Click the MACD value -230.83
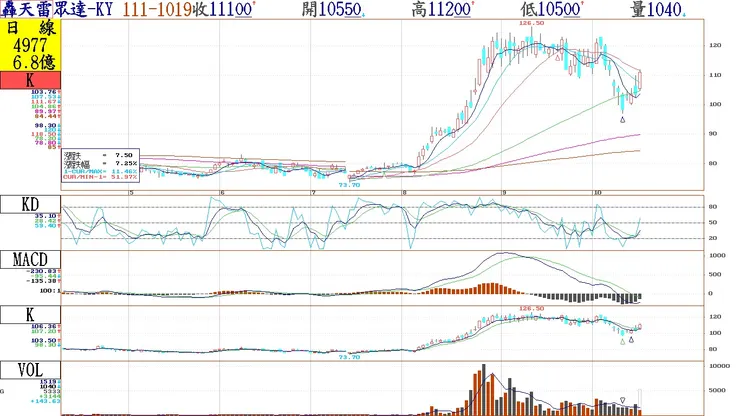This screenshot has height=416, width=740. tap(42, 271)
